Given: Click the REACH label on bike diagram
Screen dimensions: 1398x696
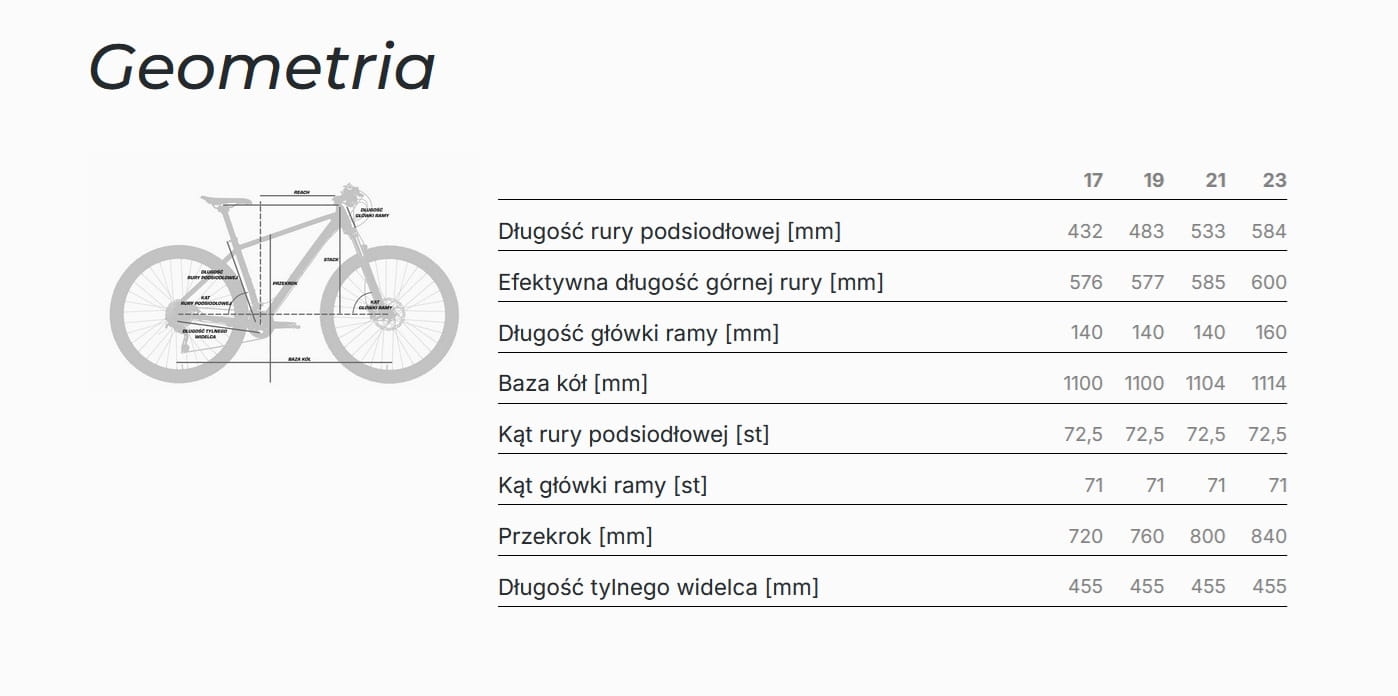Looking at the screenshot, I should 301,191.
